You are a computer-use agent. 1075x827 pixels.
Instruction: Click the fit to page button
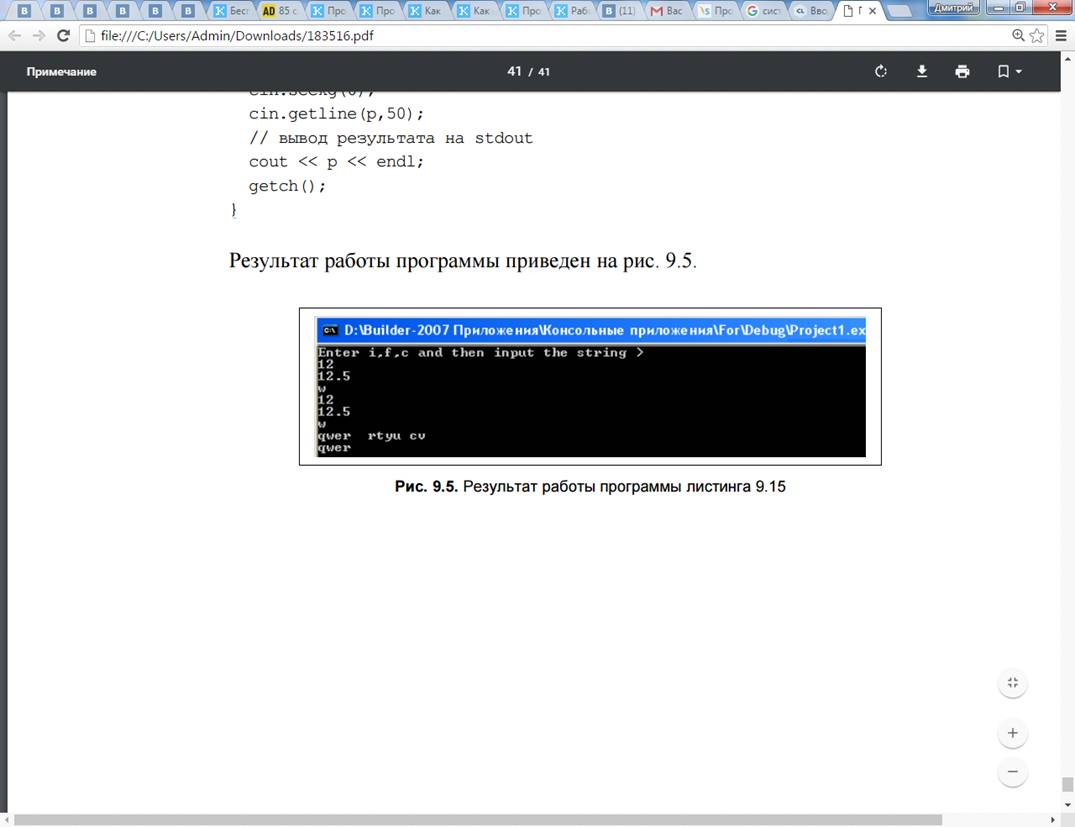1012,683
